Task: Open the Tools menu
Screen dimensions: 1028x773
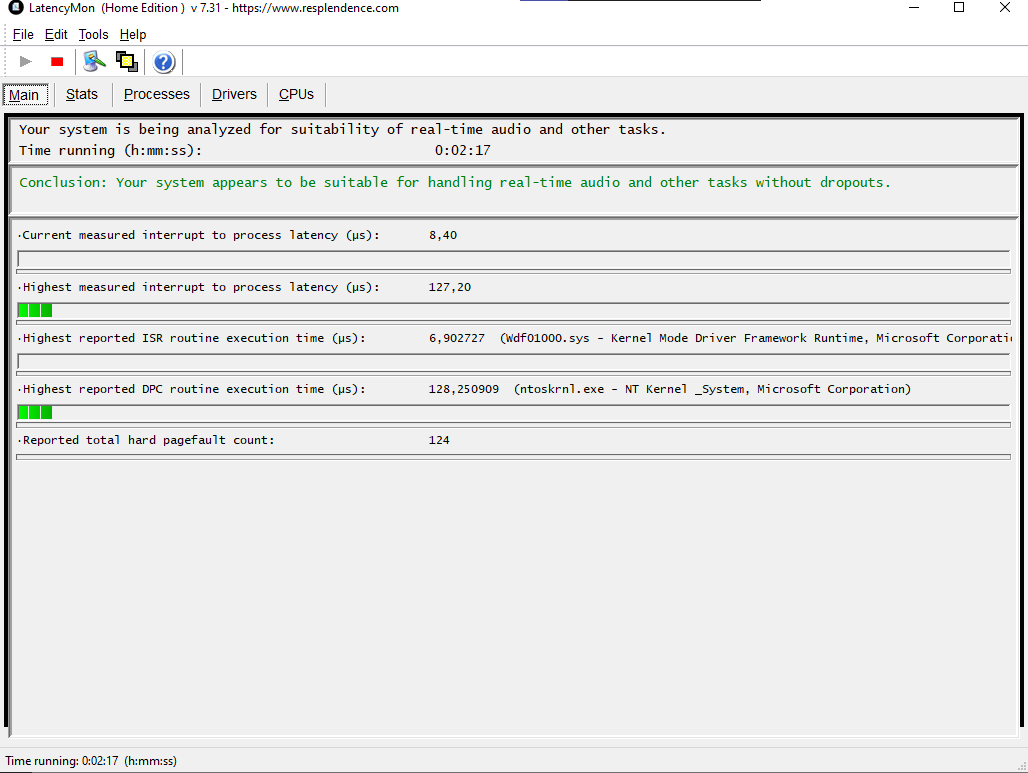Action: (x=93, y=34)
